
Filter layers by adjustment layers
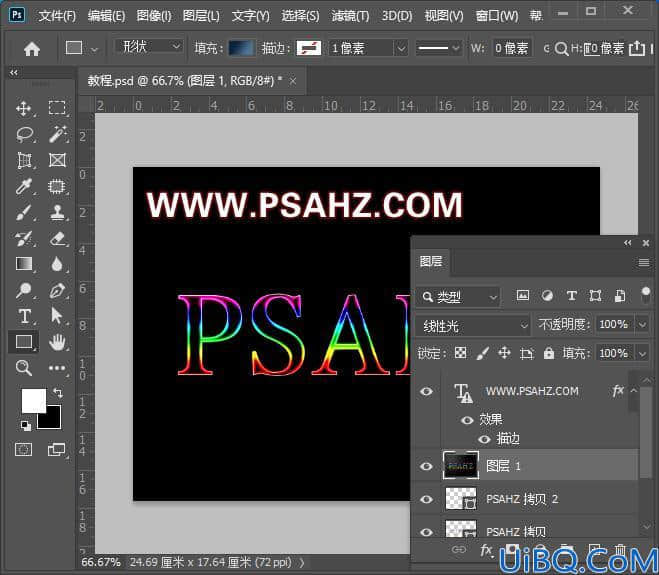tap(547, 296)
